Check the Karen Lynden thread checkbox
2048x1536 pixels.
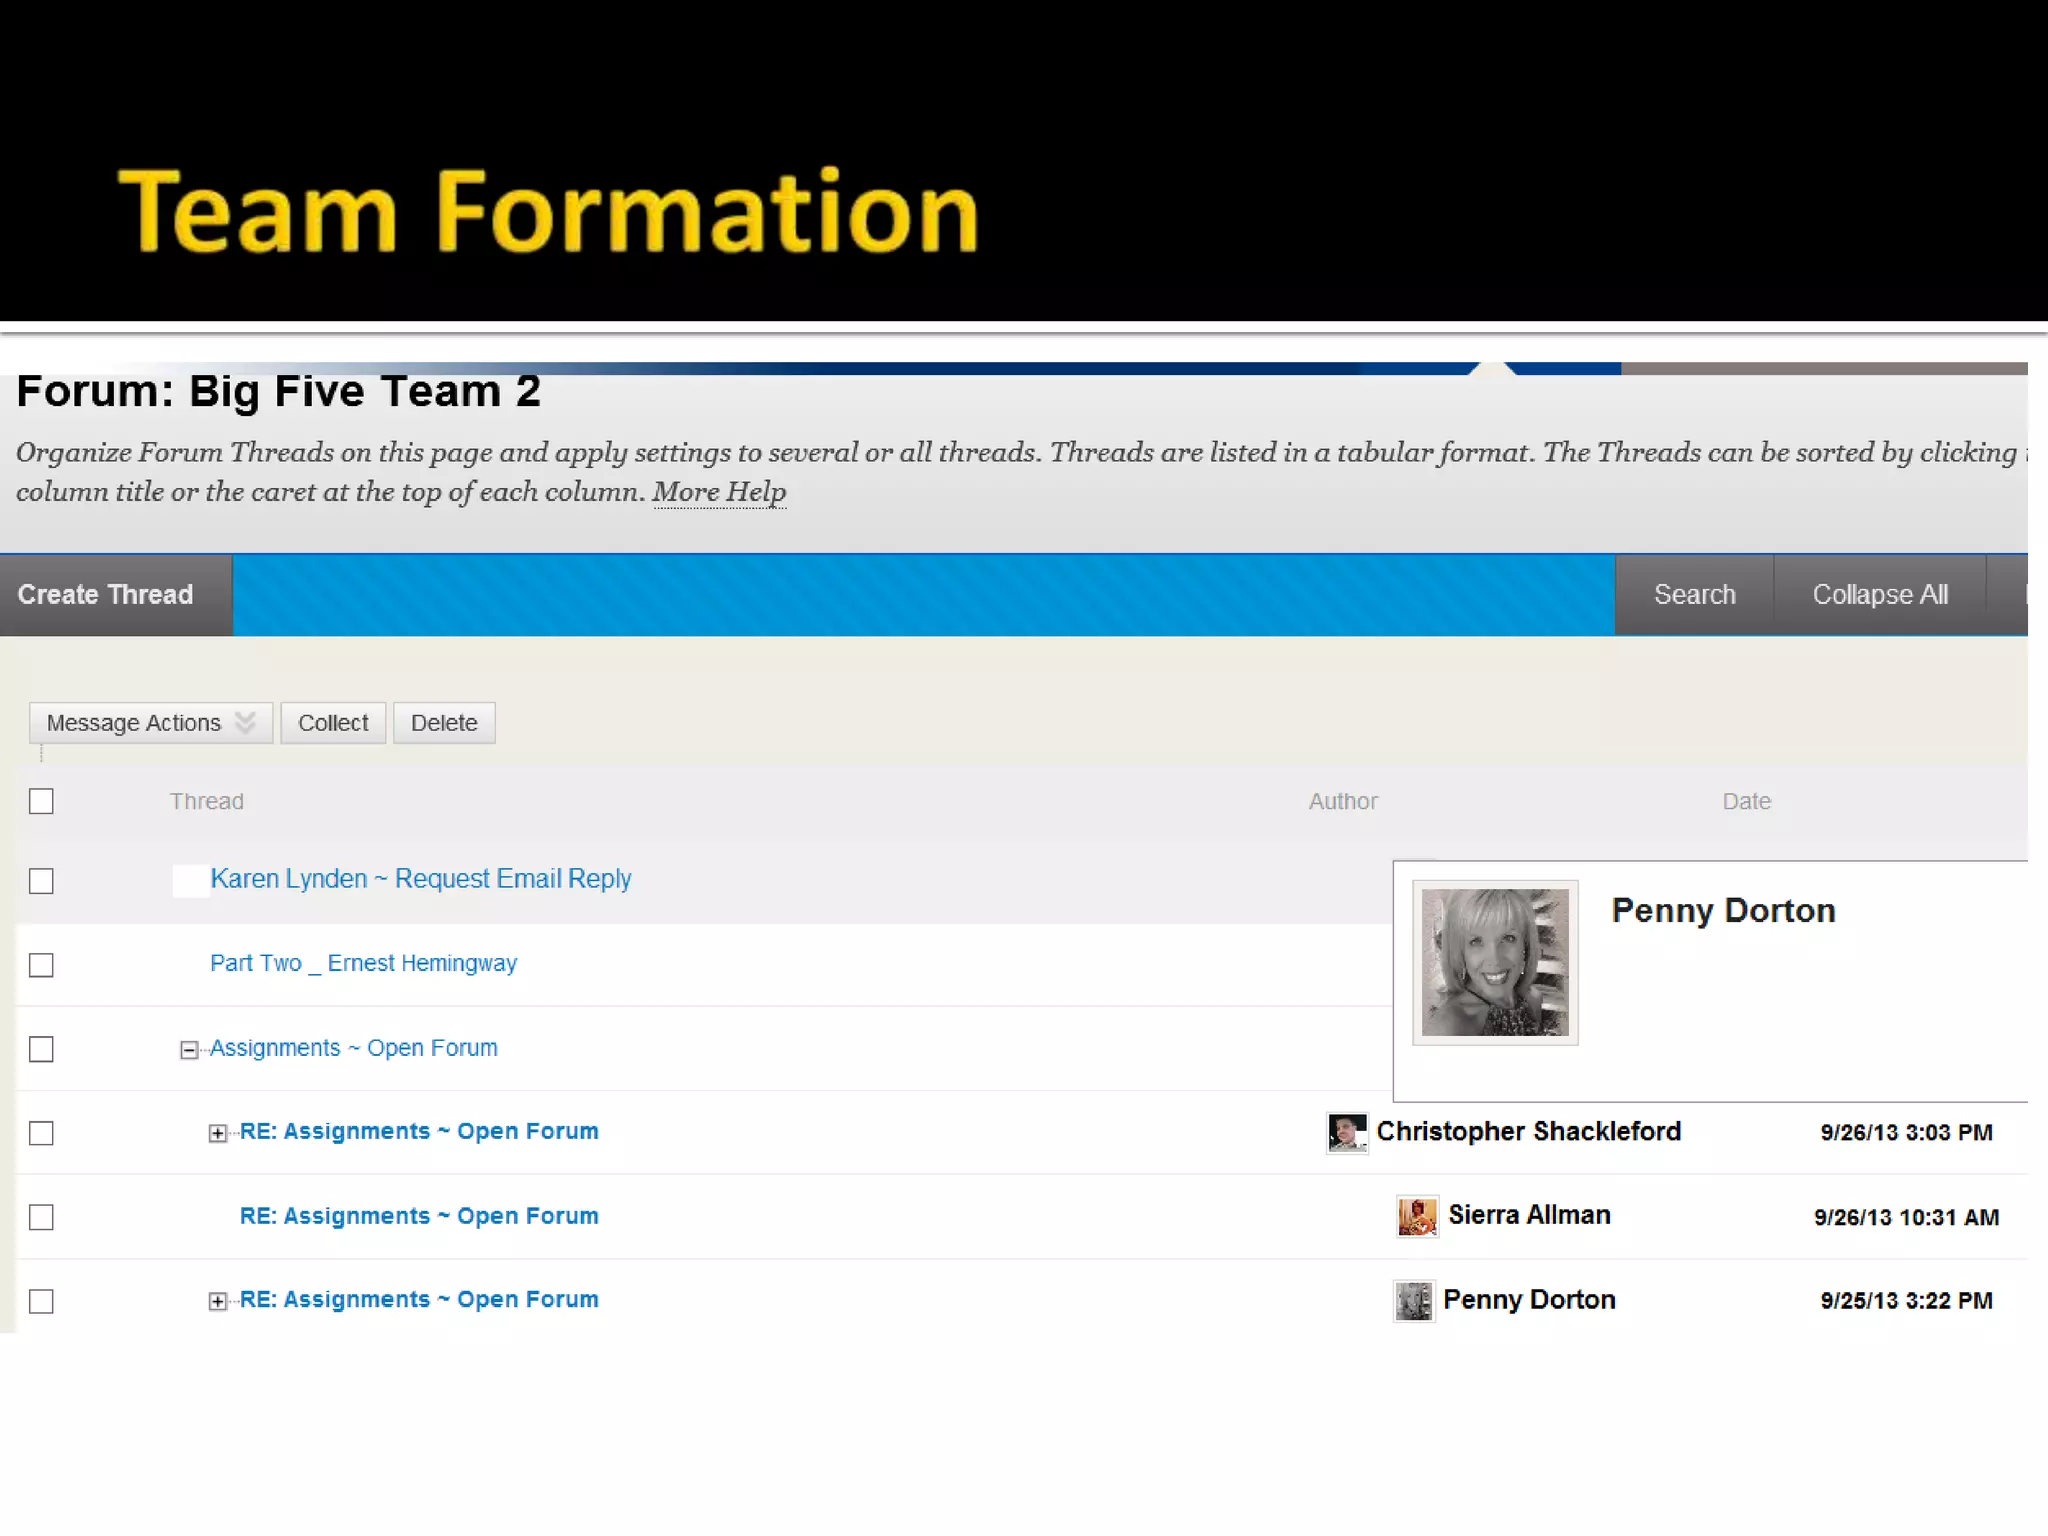[x=41, y=881]
